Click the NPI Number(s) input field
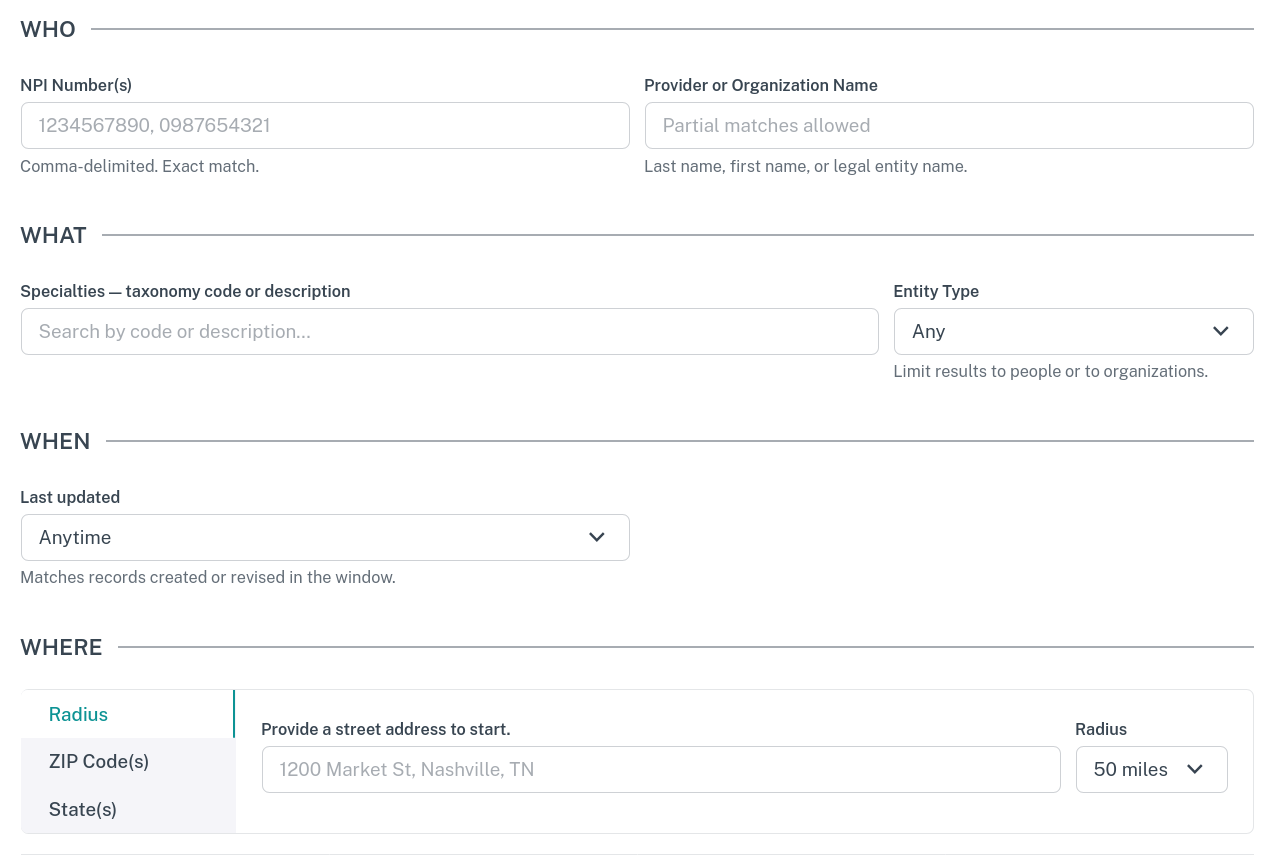1273x855 pixels. pos(325,125)
